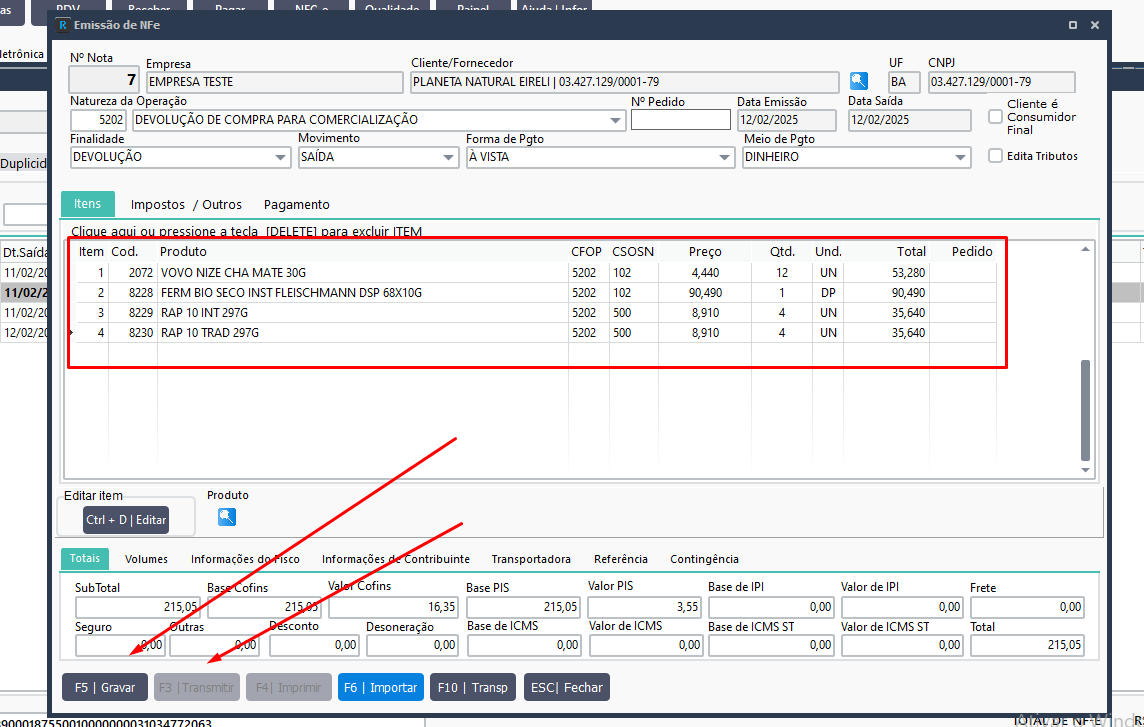This screenshot has height=727, width=1144.
Task: Open the Impostos / Outros tab
Action: click(x=186, y=204)
